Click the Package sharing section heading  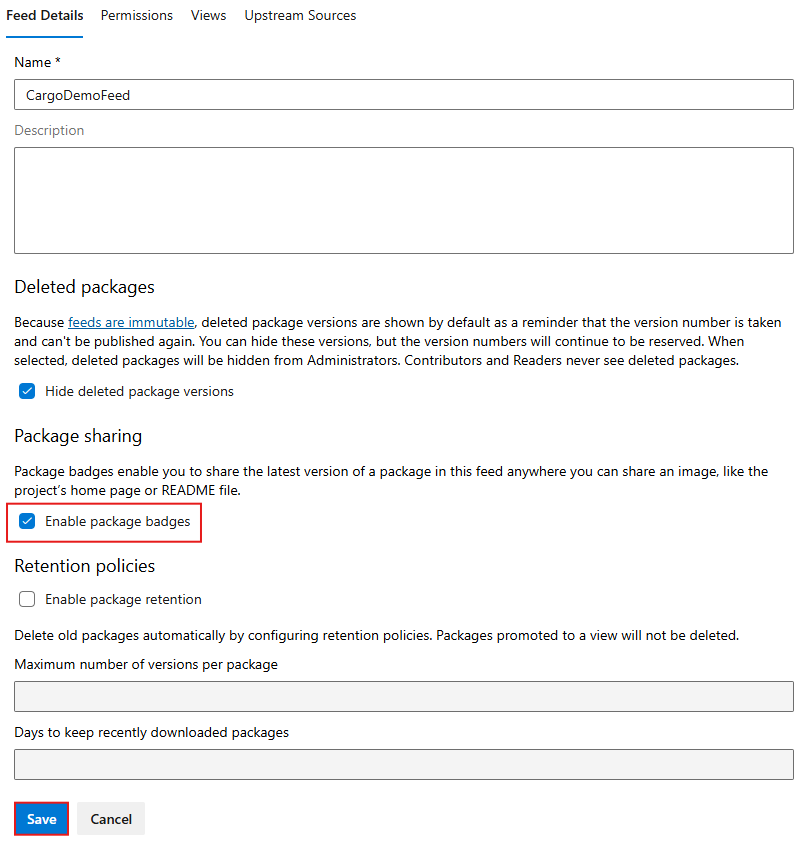pyautogui.click(x=78, y=436)
